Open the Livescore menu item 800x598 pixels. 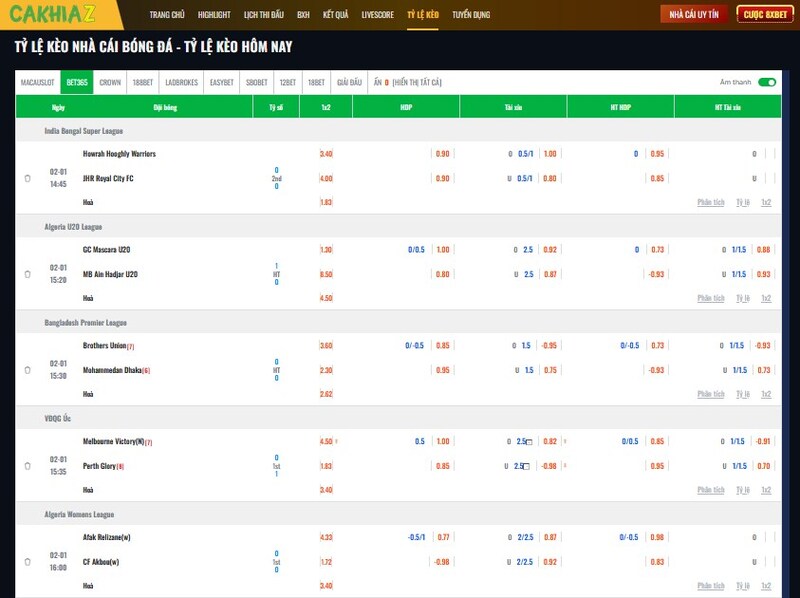pos(377,15)
